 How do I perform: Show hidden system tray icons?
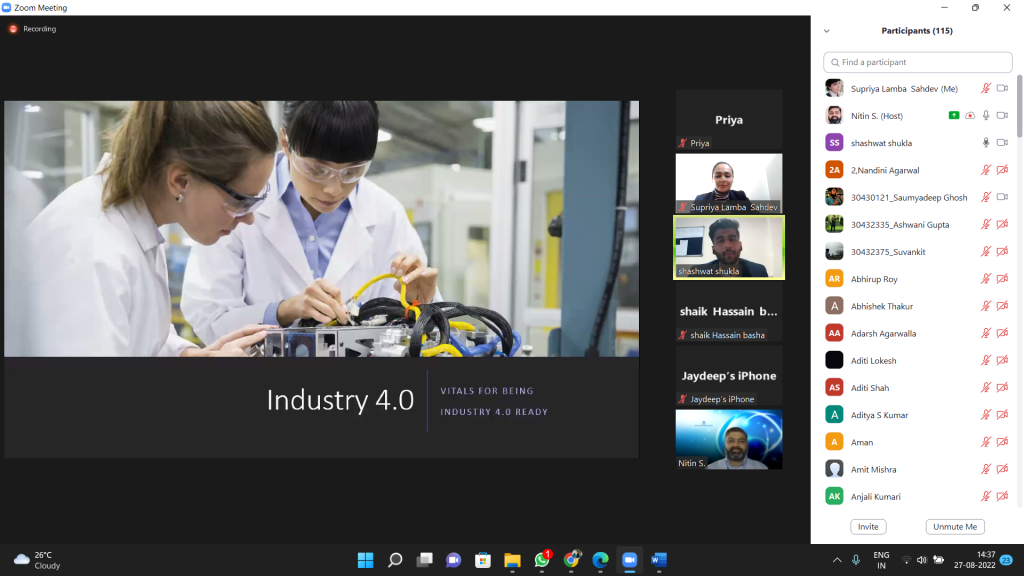[837, 560]
